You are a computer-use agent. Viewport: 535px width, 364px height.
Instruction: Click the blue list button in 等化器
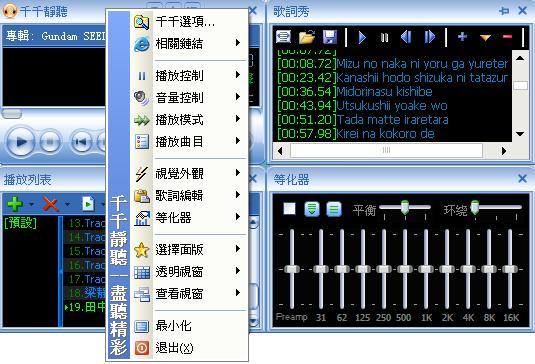[333, 209]
